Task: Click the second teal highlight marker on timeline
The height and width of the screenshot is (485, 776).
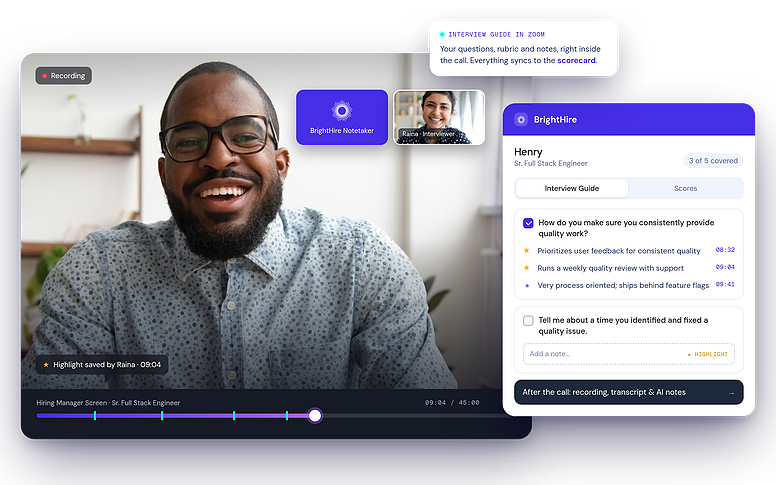Action: pos(162,416)
